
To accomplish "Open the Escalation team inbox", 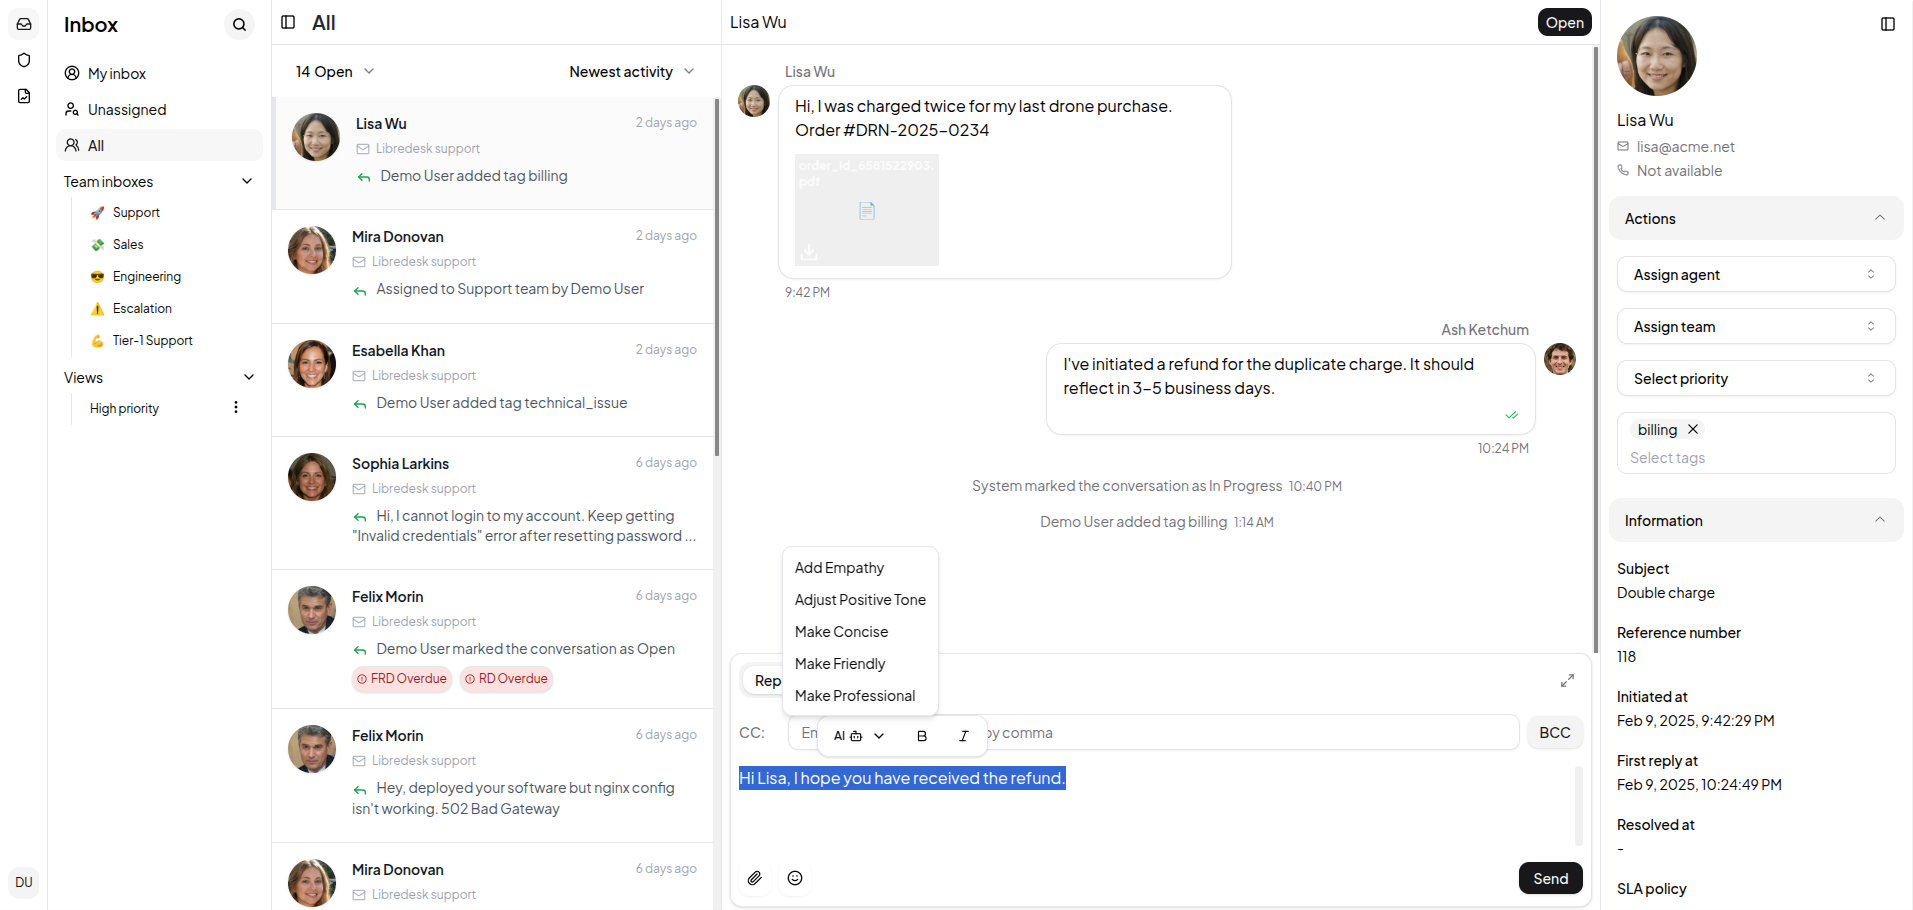I will tap(141, 308).
